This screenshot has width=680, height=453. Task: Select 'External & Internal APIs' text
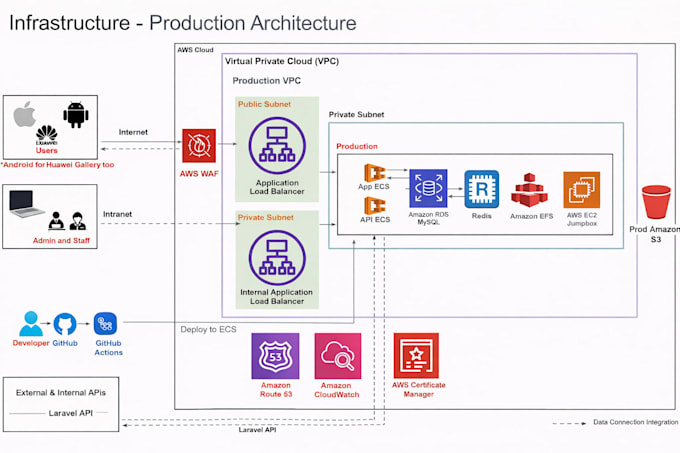tap(61, 393)
